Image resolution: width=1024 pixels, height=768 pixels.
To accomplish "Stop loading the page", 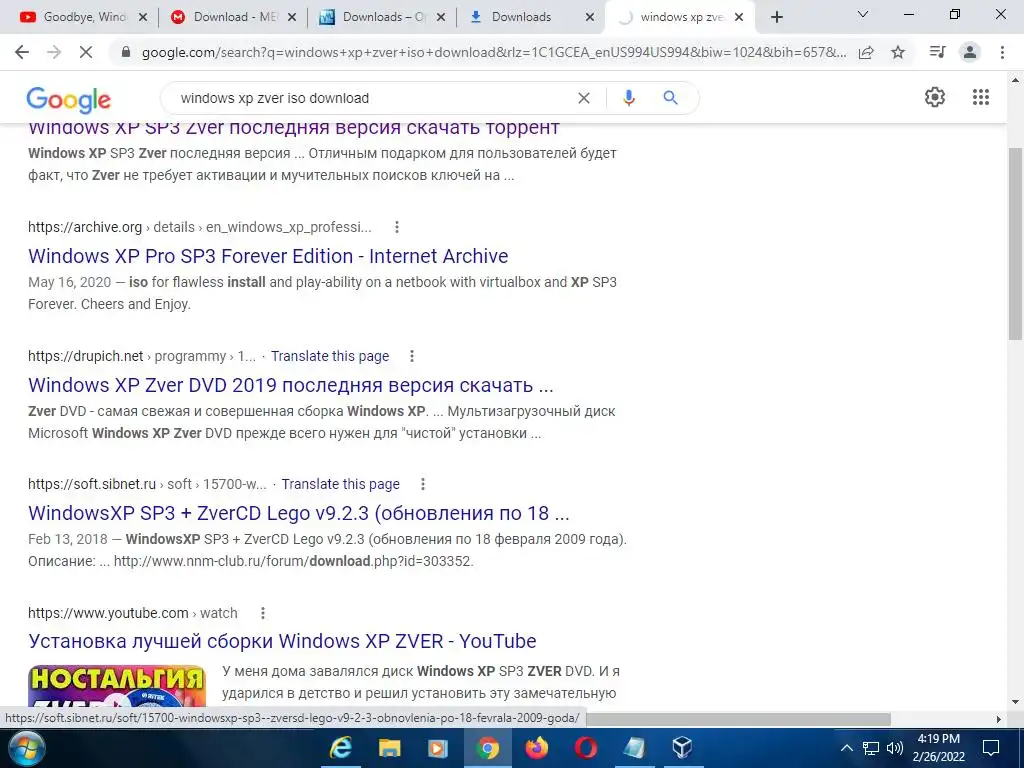I will pos(86,52).
